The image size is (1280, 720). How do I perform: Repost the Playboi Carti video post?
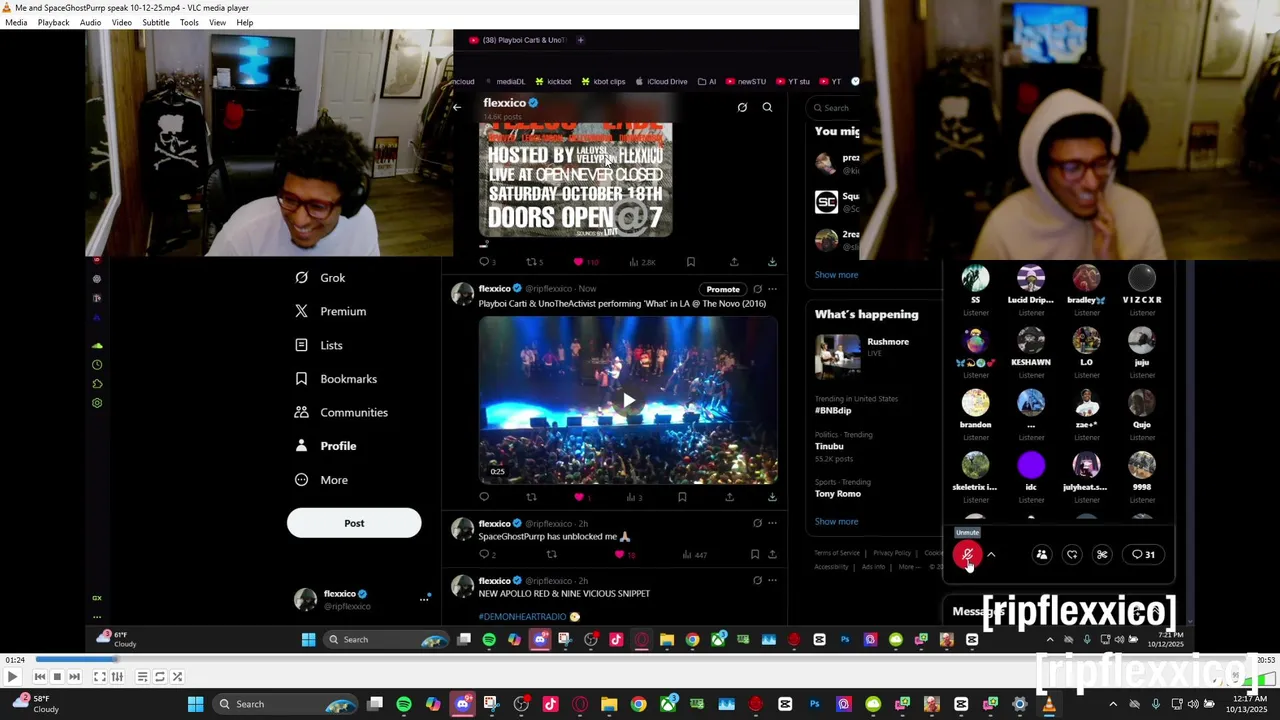(531, 497)
